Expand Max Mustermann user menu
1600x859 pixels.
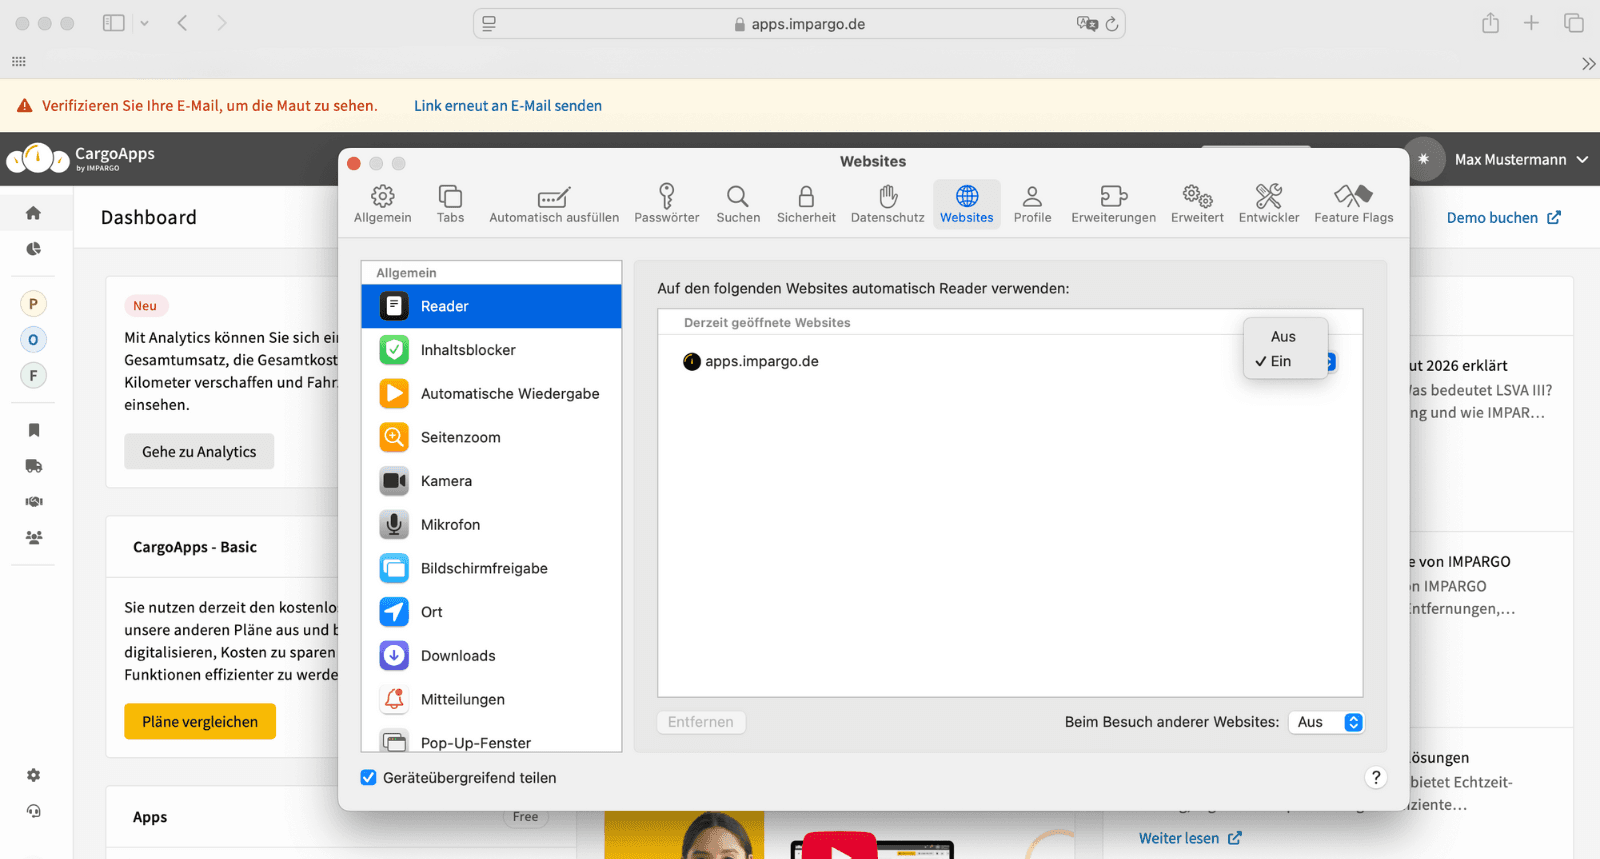pos(1521,160)
